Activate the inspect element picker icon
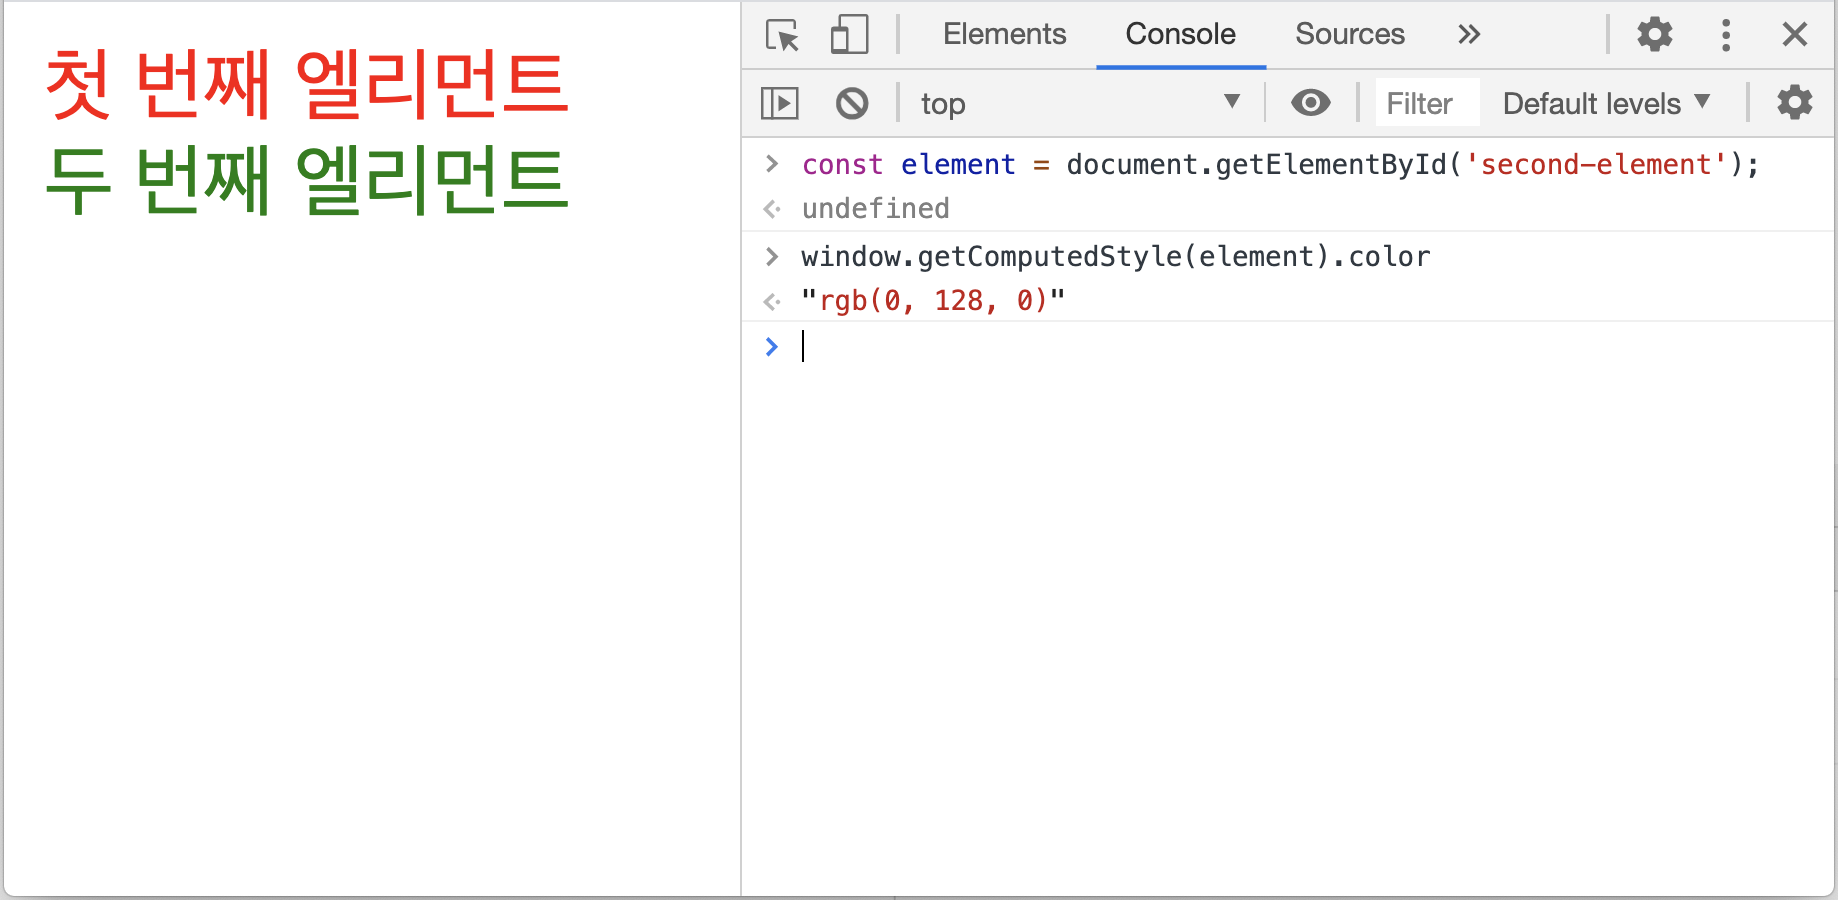The image size is (1838, 900). (x=782, y=35)
